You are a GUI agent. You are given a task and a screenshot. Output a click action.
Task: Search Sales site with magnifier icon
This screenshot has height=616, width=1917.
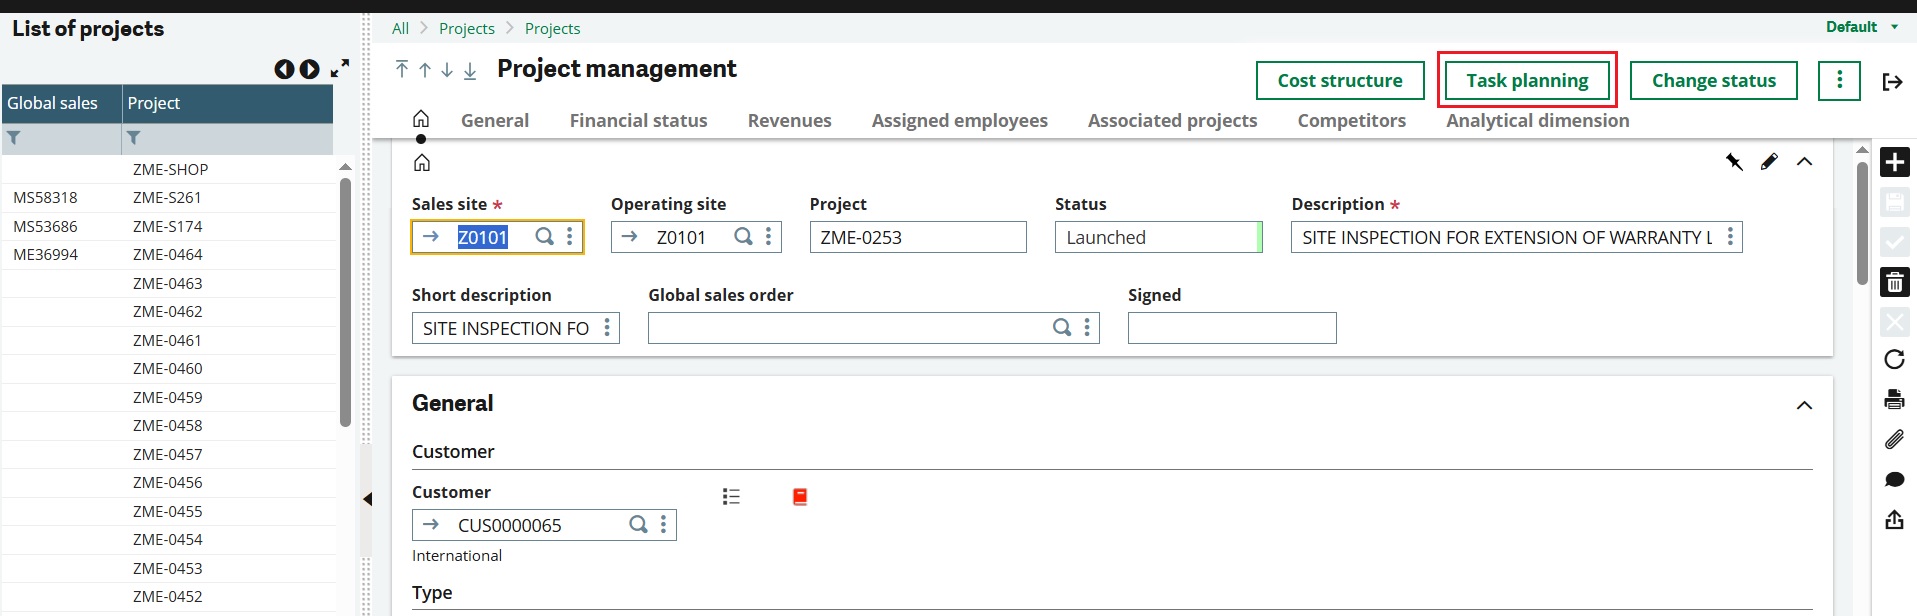tap(544, 237)
